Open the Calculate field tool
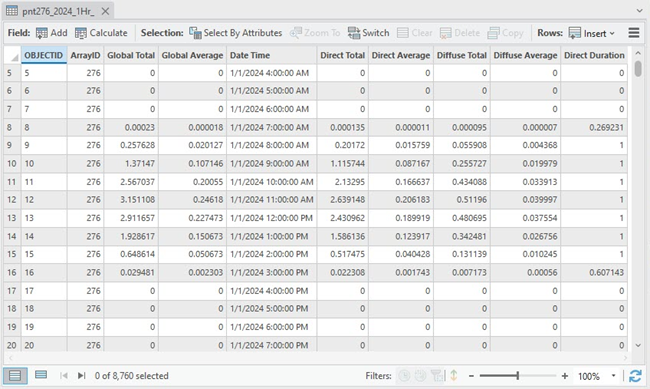The height and width of the screenshot is (389, 650). [101, 33]
